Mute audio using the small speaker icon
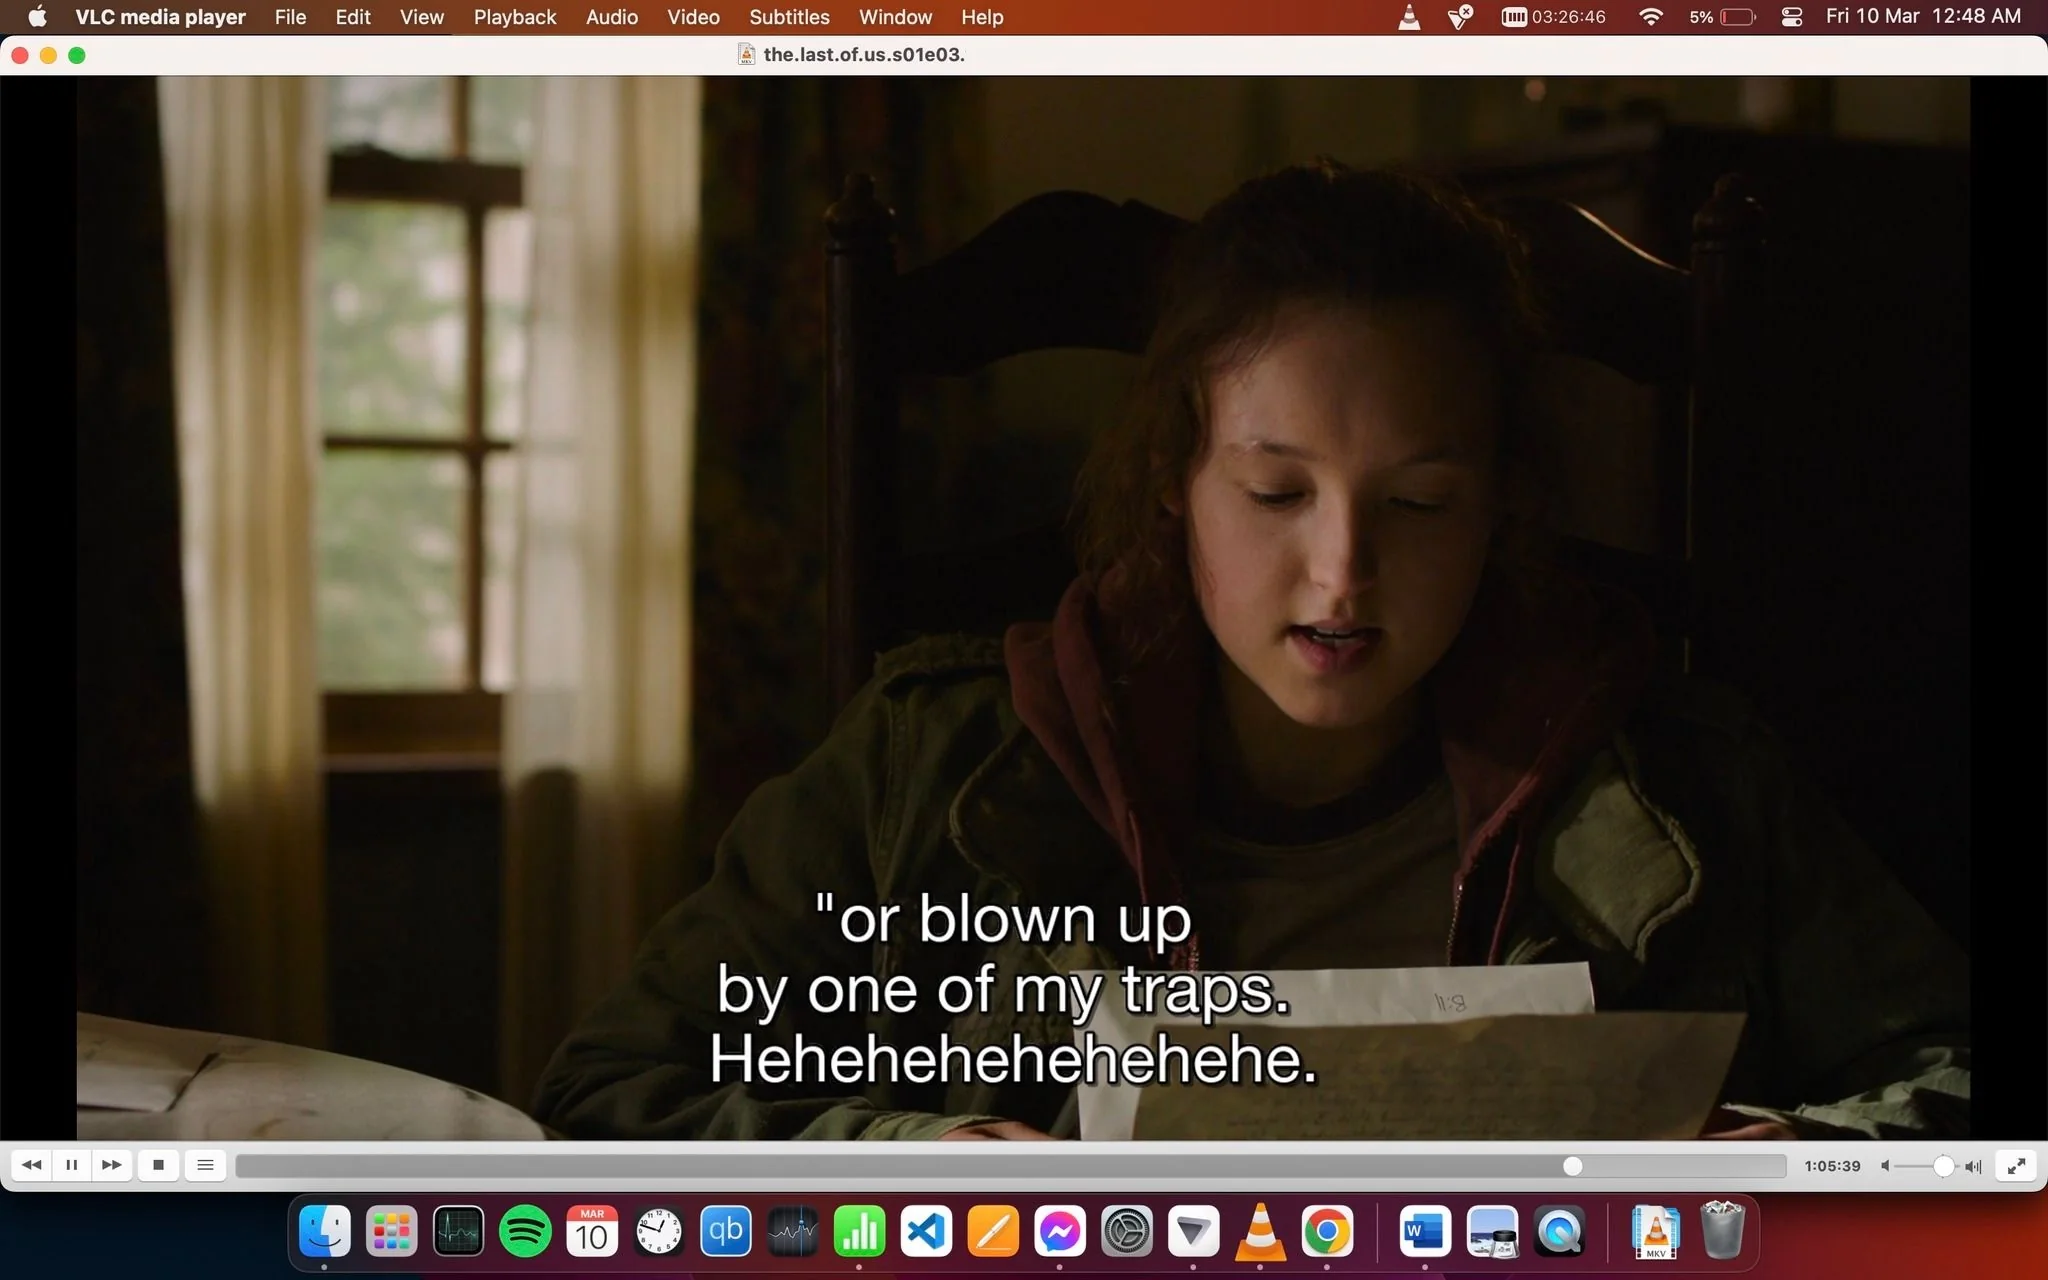 (1885, 1166)
